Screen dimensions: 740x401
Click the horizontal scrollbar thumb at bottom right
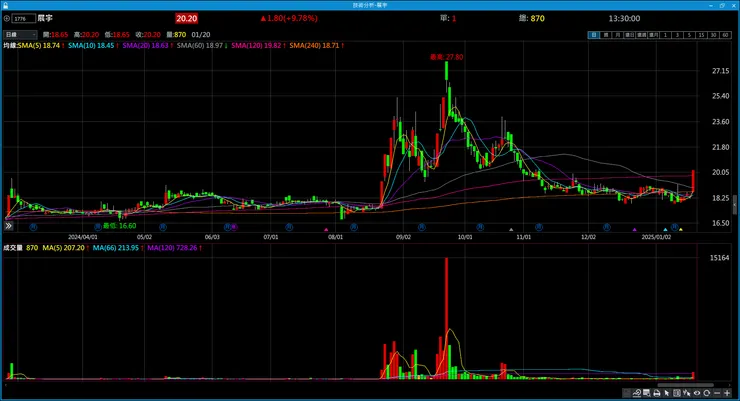[x=685, y=385]
